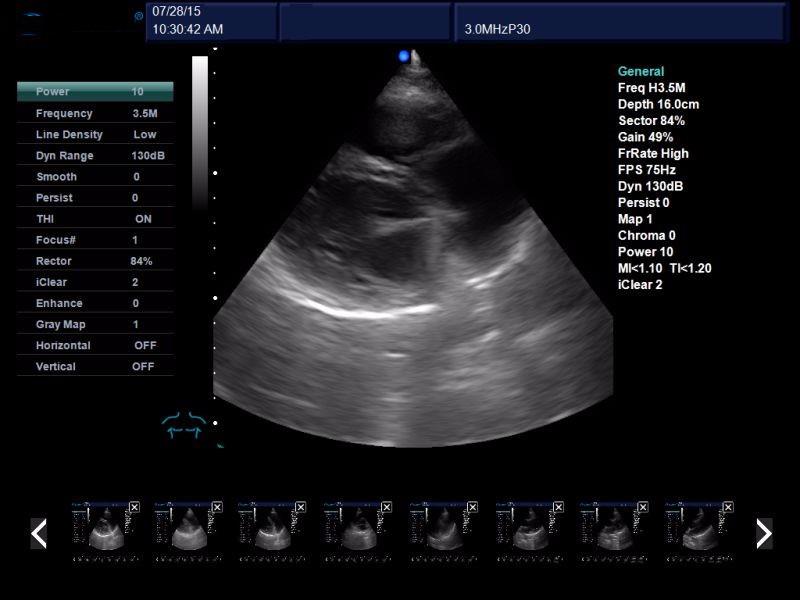Image resolution: width=800 pixels, height=600 pixels.
Task: Remove the last thumbnail via its X icon
Action: [x=727, y=507]
